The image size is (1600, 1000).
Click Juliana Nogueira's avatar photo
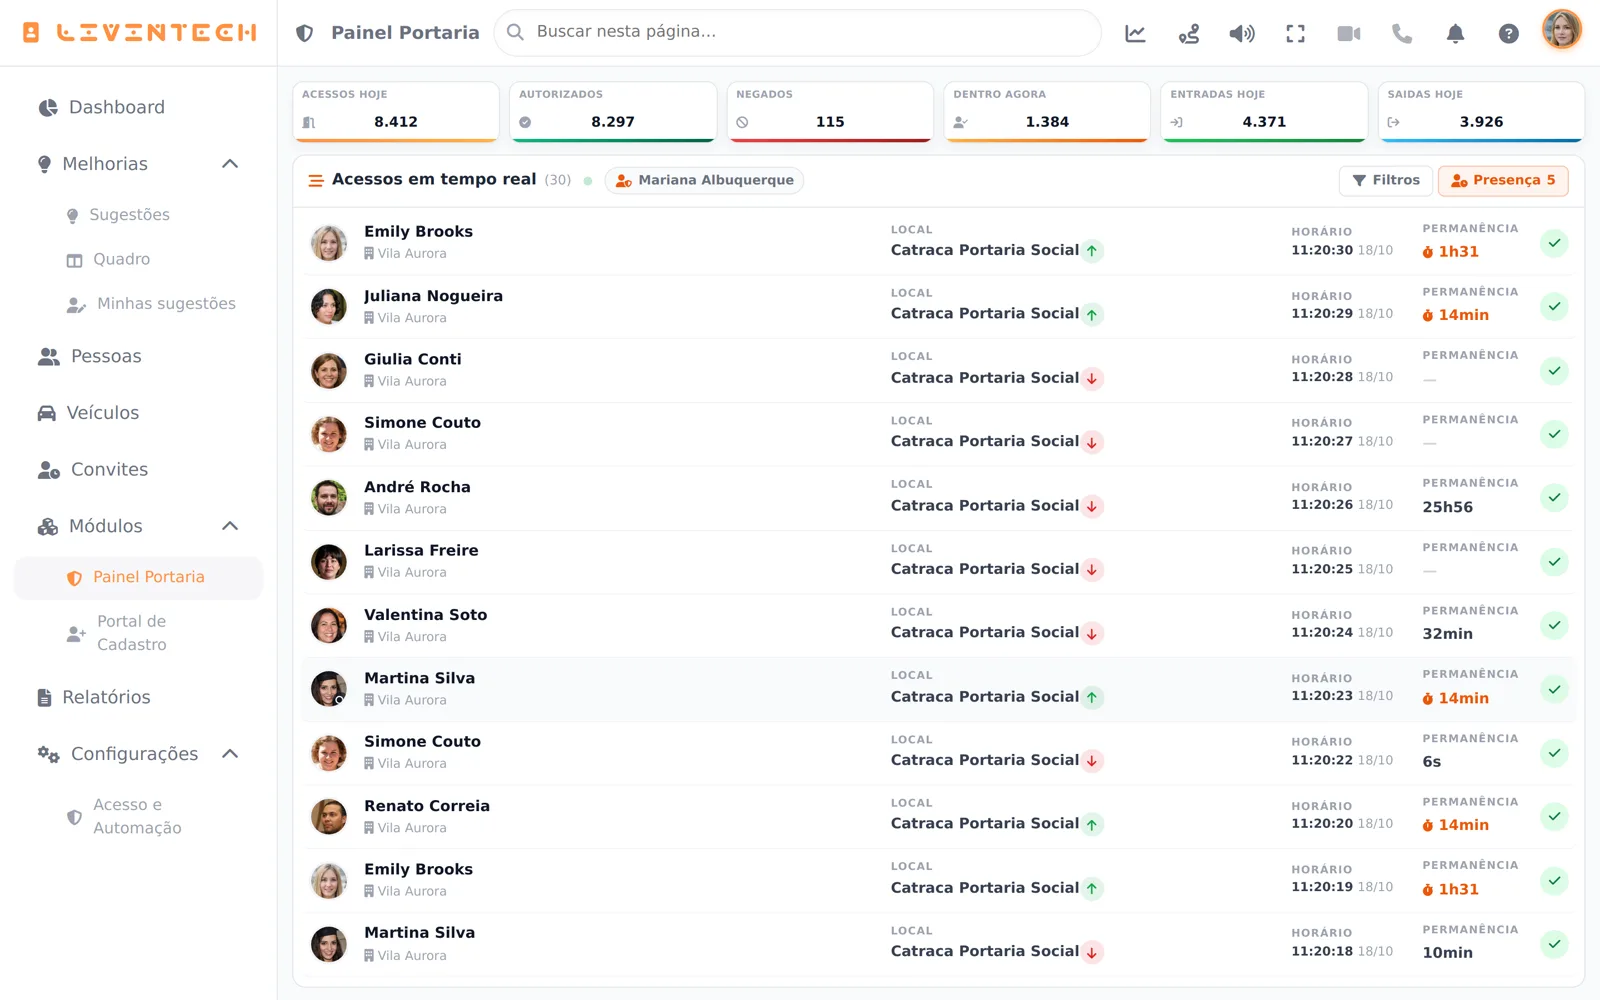(328, 307)
